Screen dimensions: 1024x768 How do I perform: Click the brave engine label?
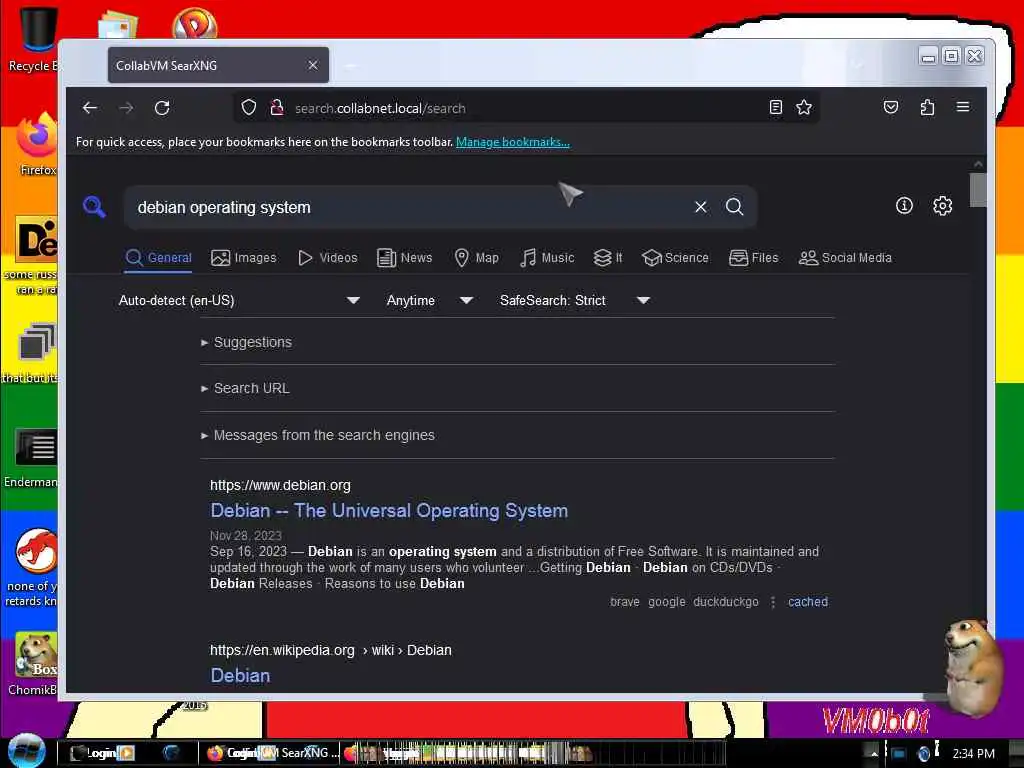click(x=624, y=601)
